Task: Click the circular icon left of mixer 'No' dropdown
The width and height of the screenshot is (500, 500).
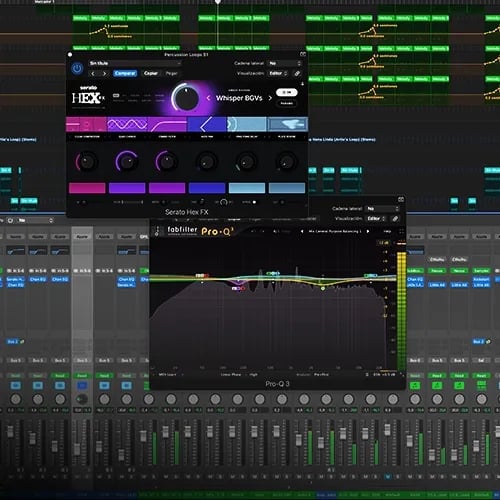Action: (x=10, y=220)
